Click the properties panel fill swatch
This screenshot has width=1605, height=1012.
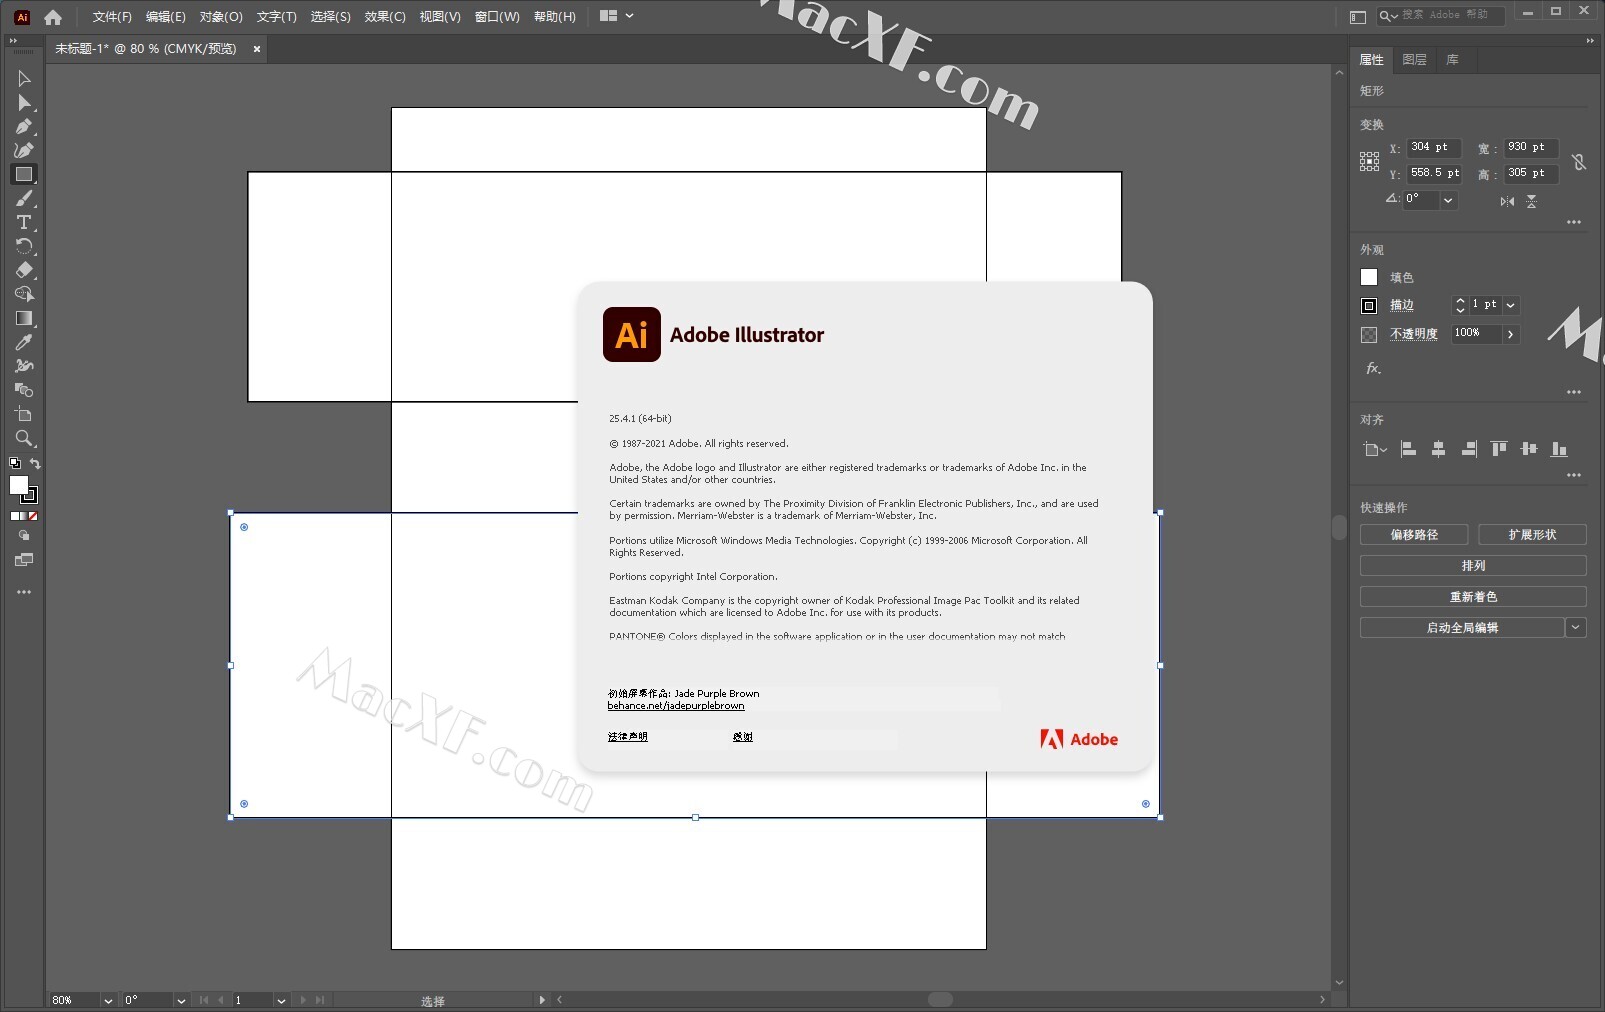point(1369,277)
